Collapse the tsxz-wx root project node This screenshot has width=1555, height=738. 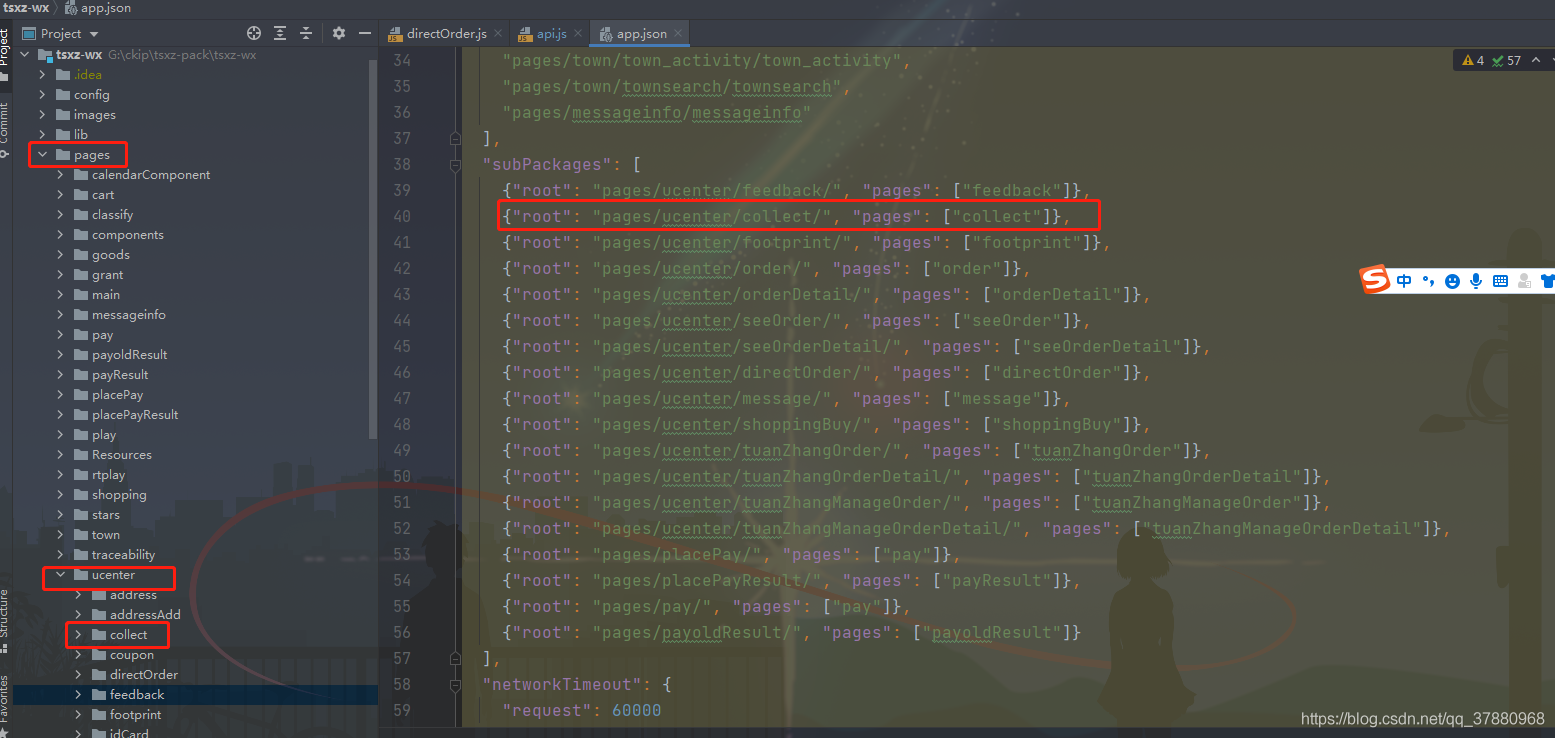pos(24,54)
